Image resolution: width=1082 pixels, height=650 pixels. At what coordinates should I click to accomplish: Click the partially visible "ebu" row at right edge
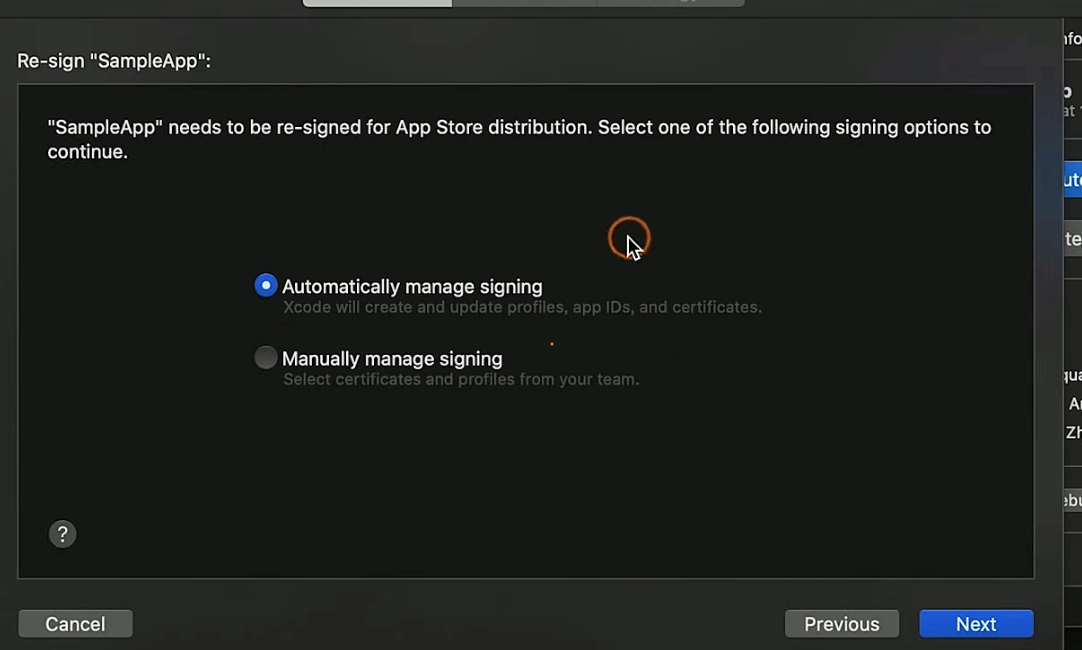pyautogui.click(x=1072, y=500)
